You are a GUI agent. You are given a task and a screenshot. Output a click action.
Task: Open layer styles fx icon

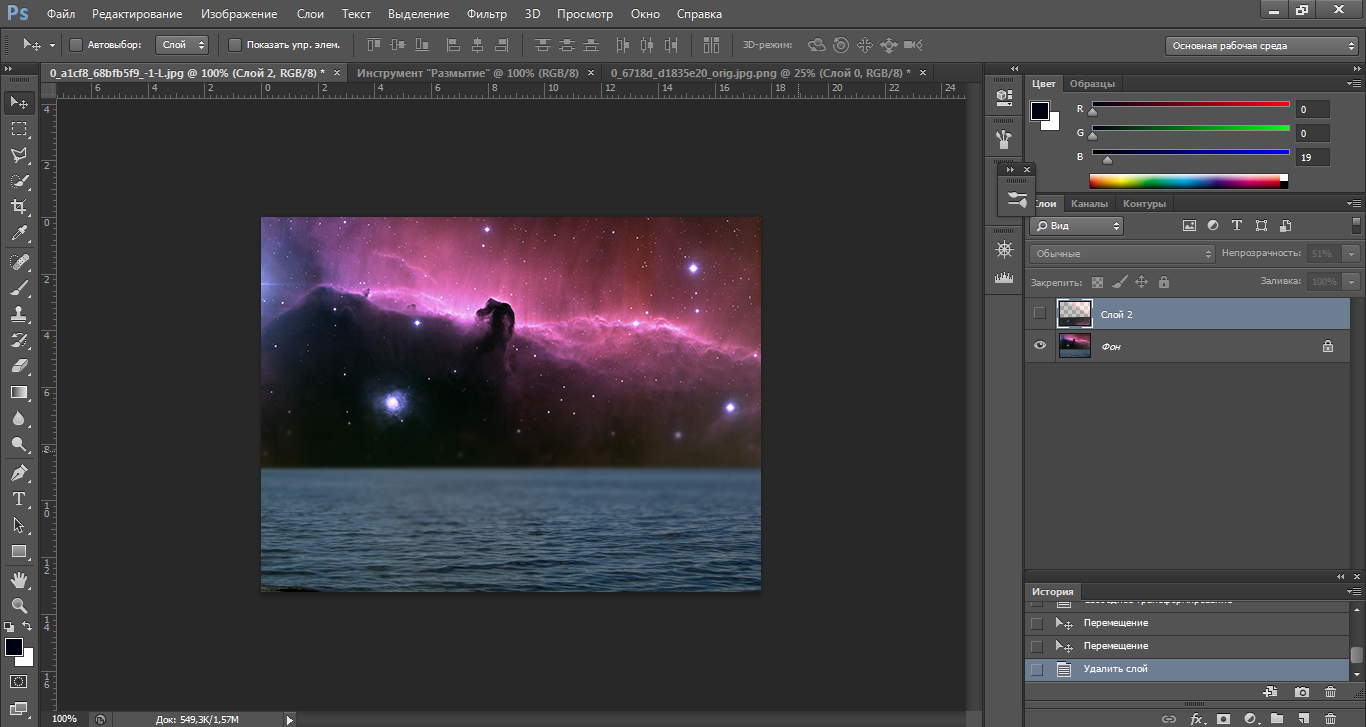1195,718
